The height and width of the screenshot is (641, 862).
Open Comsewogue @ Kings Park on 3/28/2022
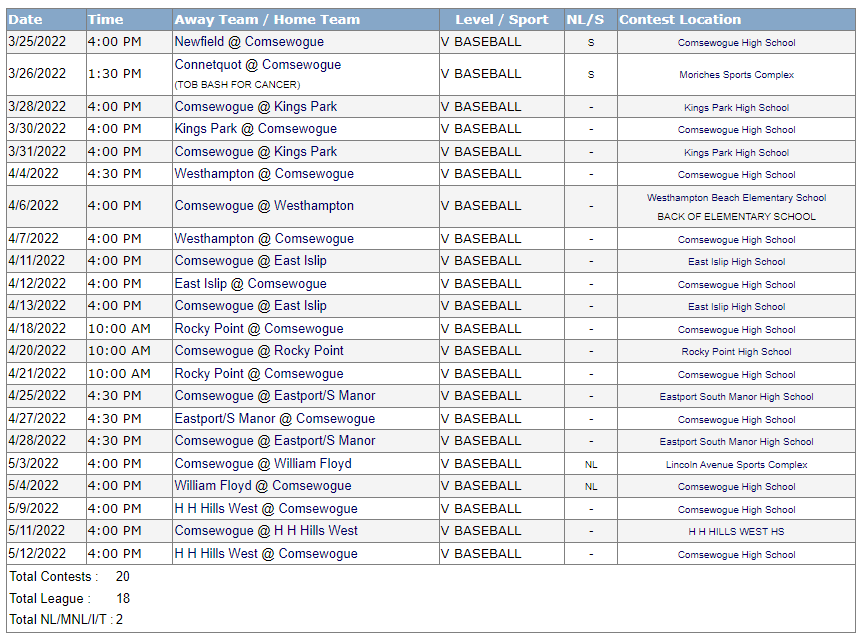[256, 107]
